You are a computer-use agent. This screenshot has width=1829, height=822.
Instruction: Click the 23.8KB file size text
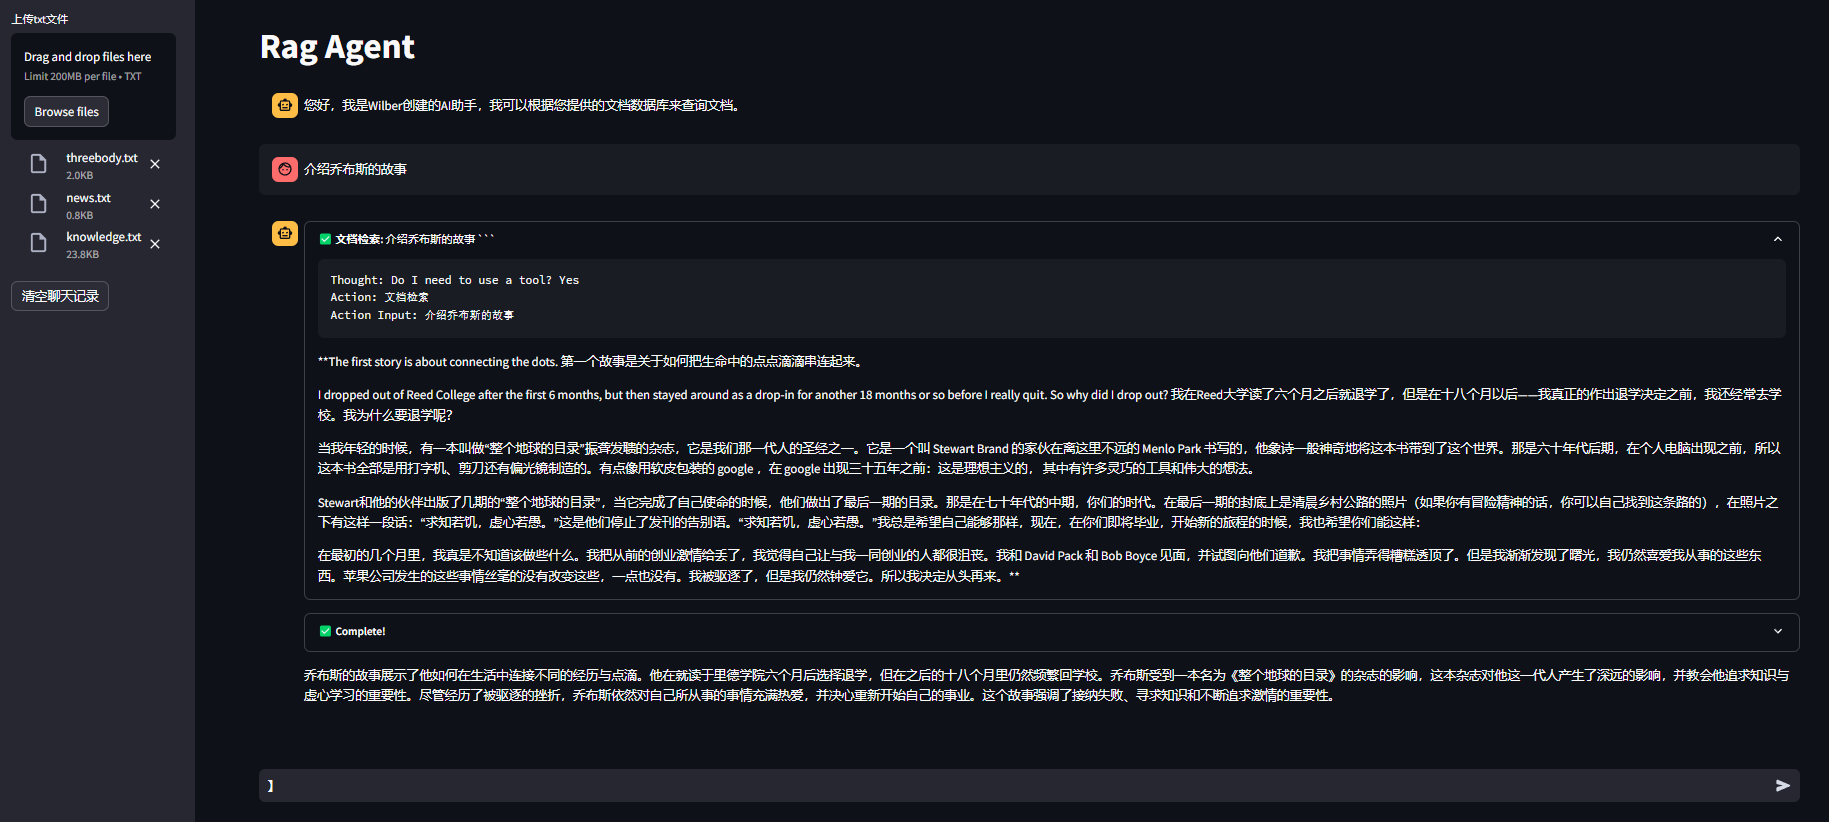pyautogui.click(x=82, y=255)
